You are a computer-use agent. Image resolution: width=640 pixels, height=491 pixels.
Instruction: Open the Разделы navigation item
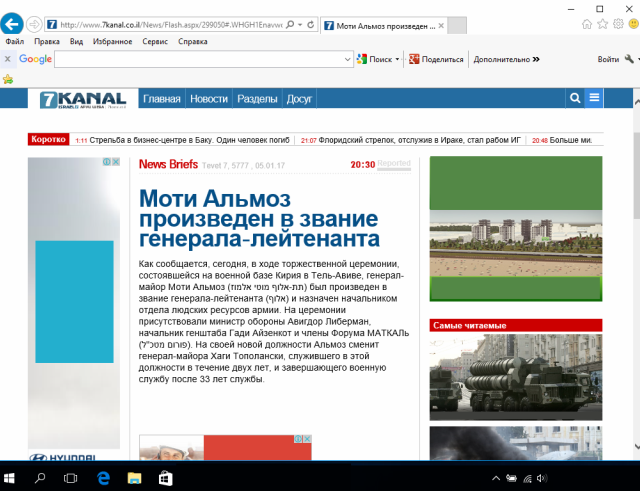[x=257, y=98]
